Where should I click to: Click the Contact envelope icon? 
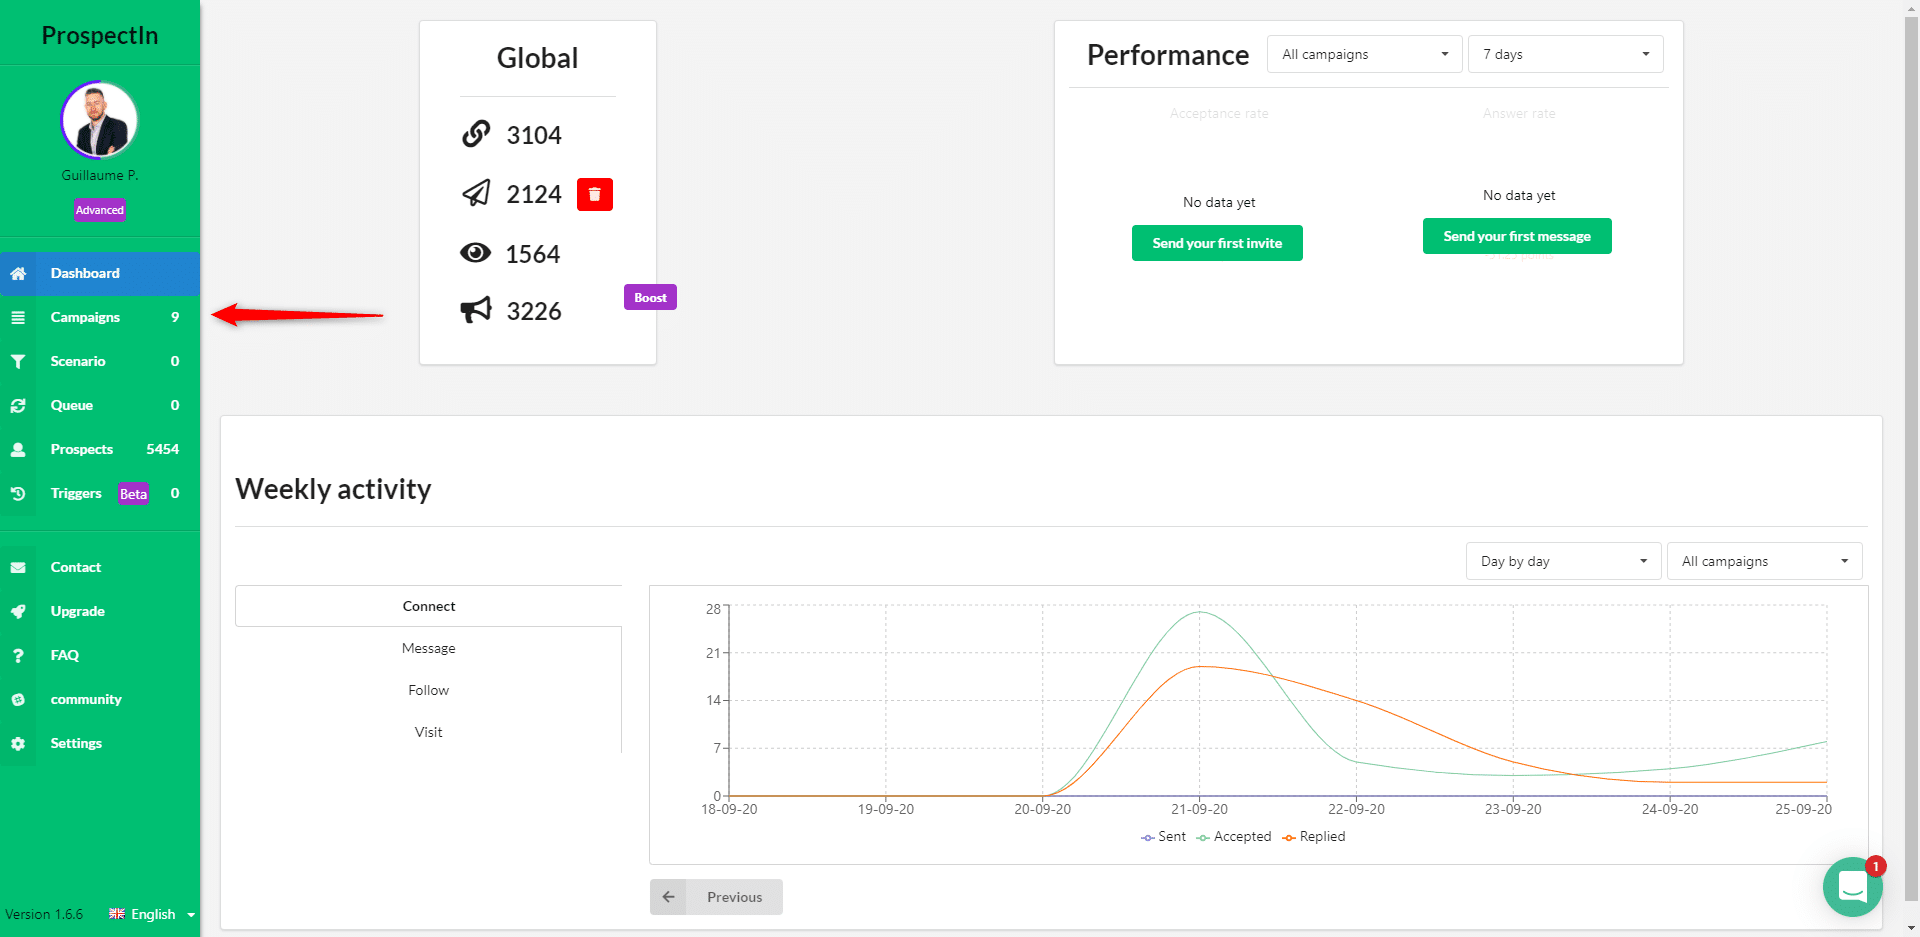pyautogui.click(x=18, y=567)
